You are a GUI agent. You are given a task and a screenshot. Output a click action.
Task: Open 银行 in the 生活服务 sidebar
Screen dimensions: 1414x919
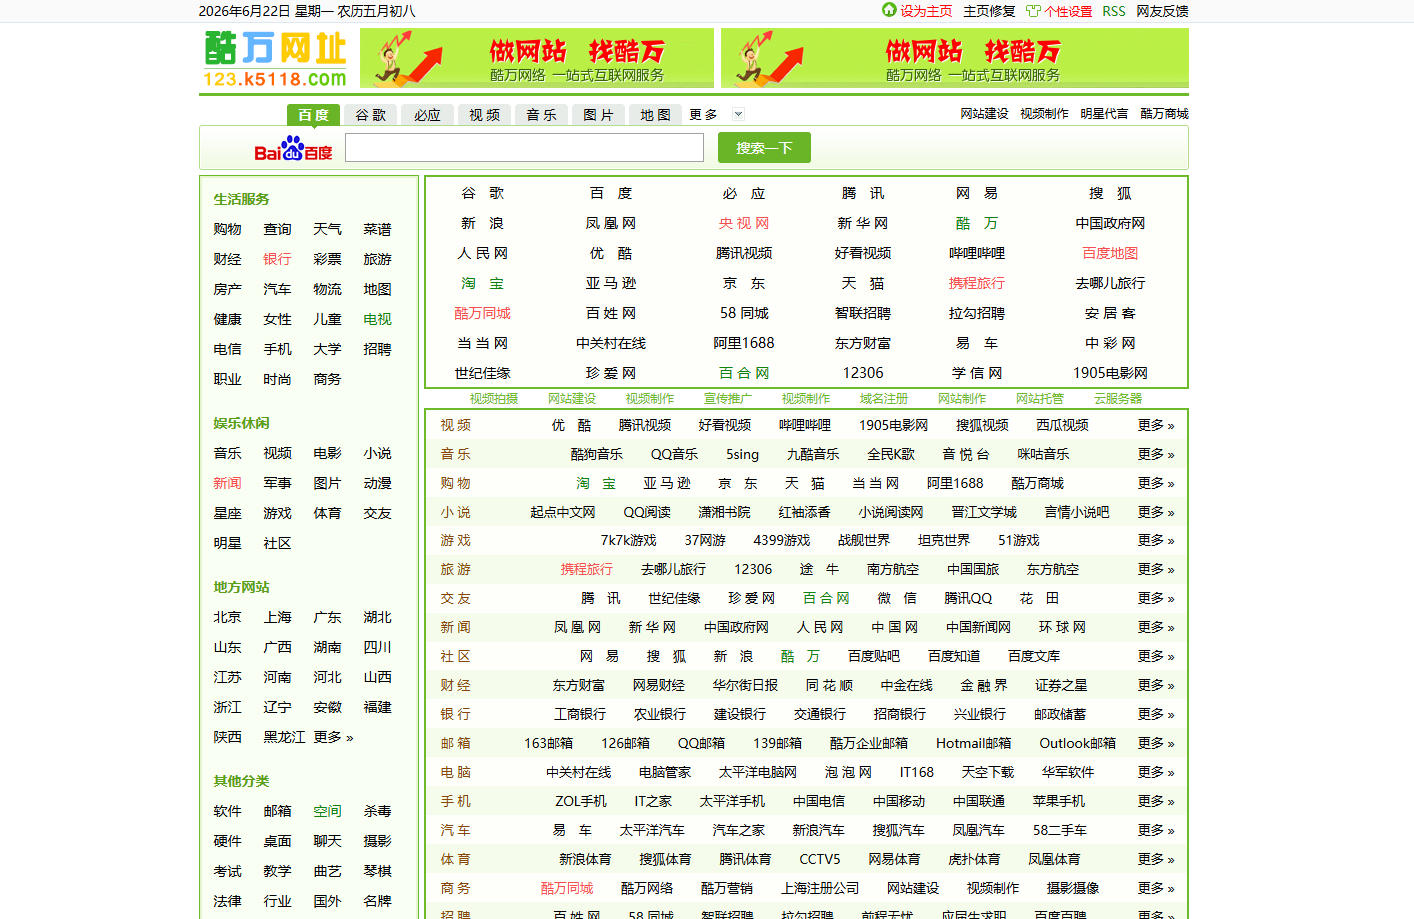point(277,259)
